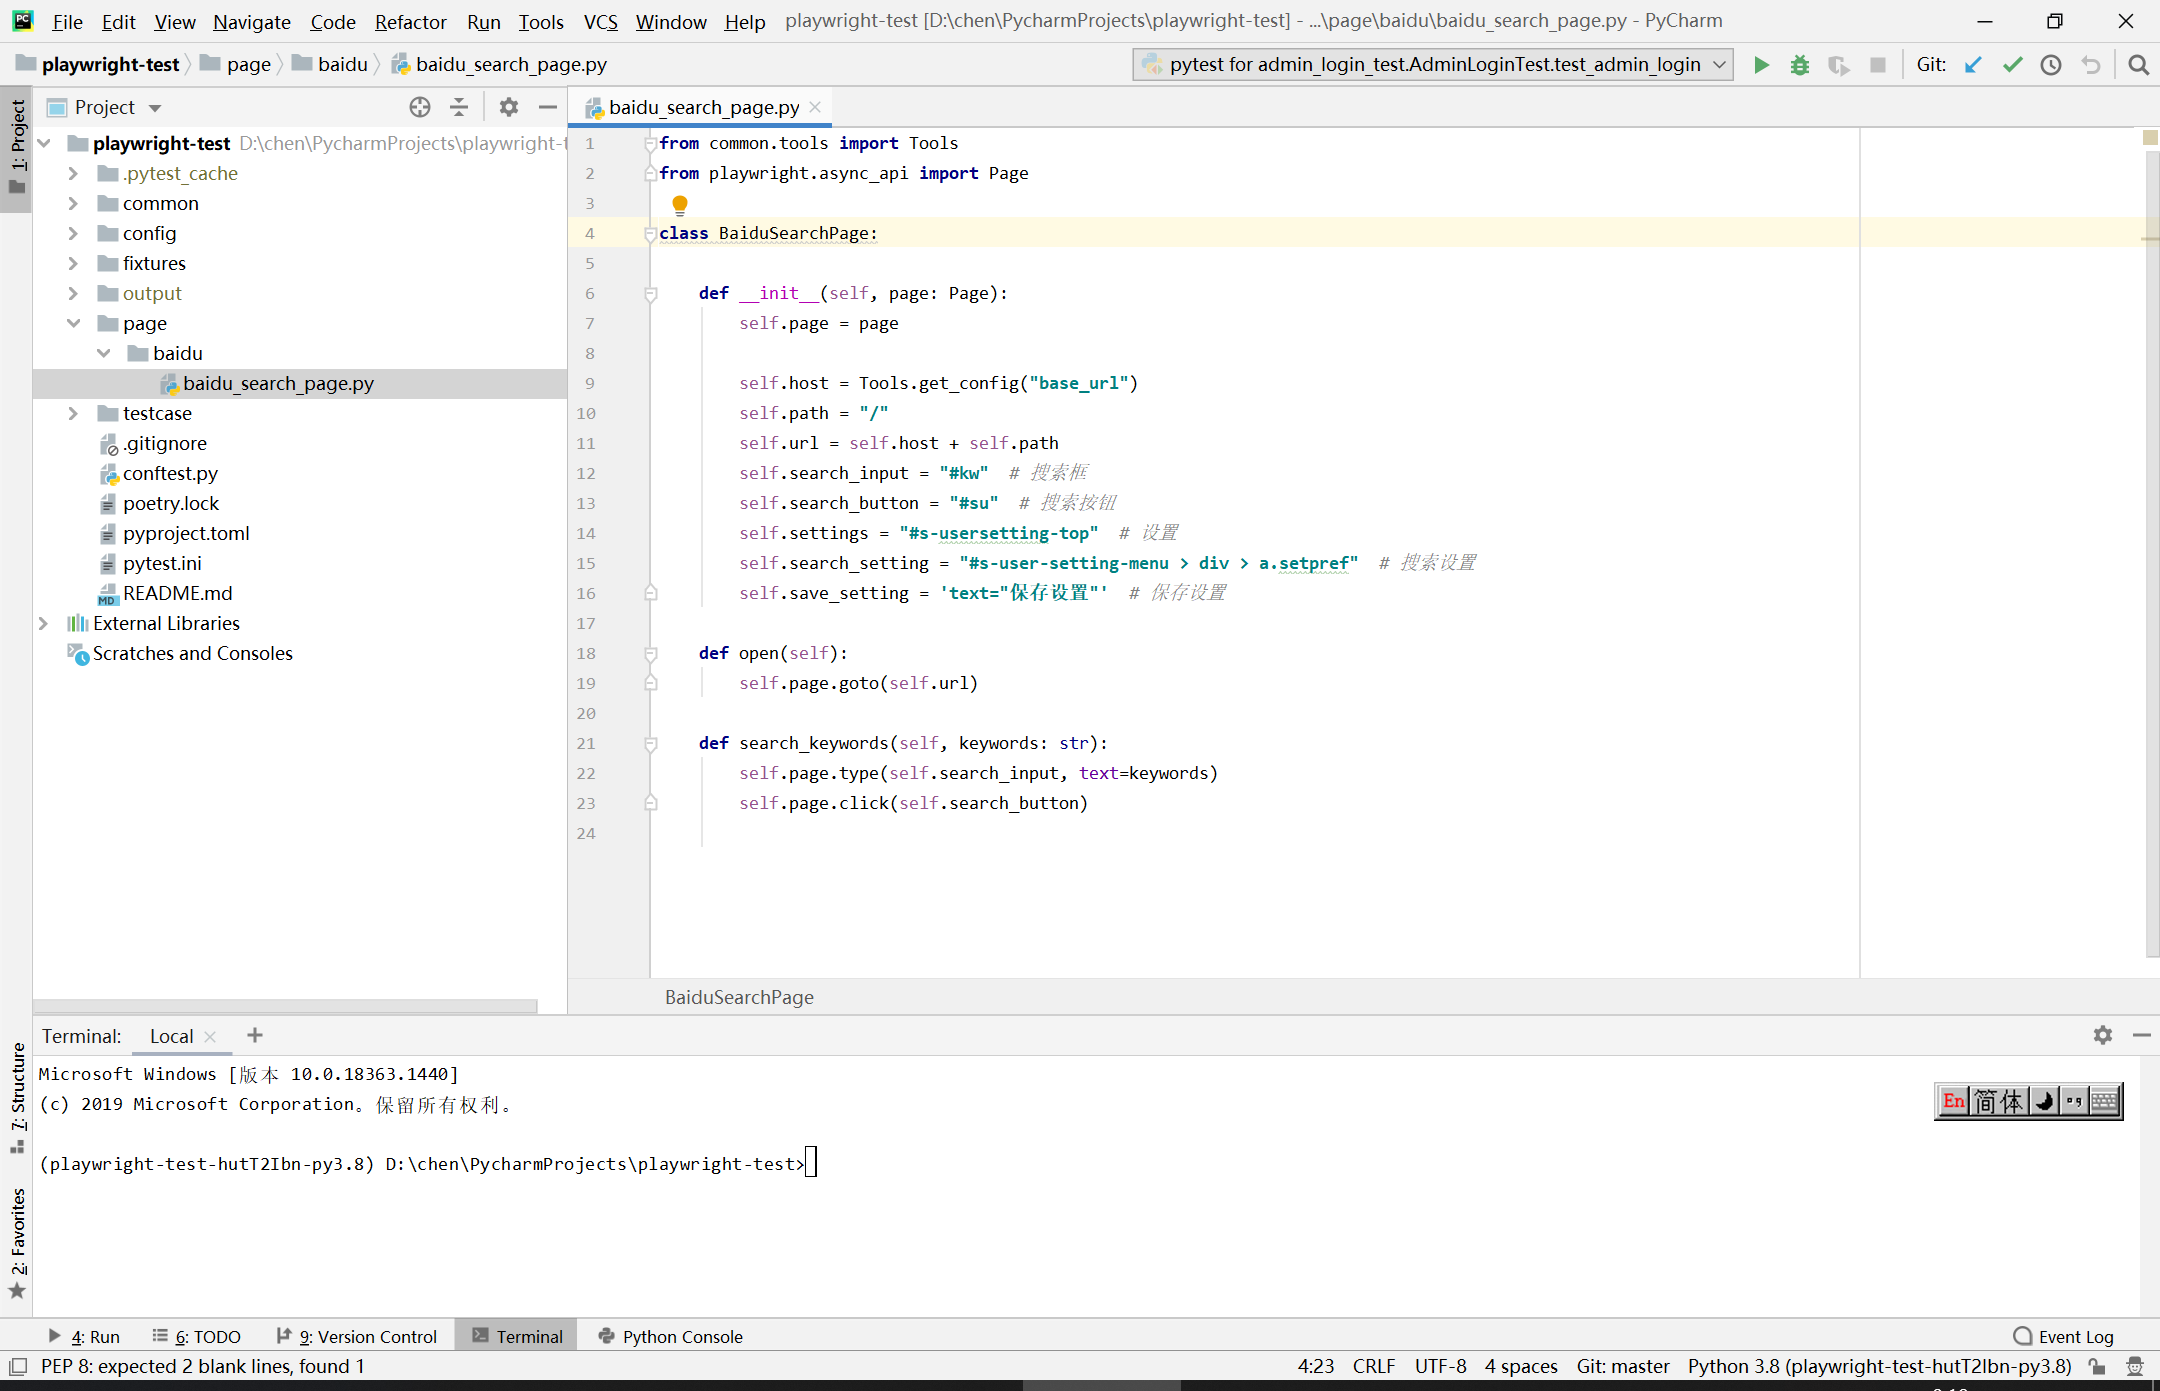Open Project panel settings gear
Viewport: 2160px width, 1391px height.
coord(509,107)
